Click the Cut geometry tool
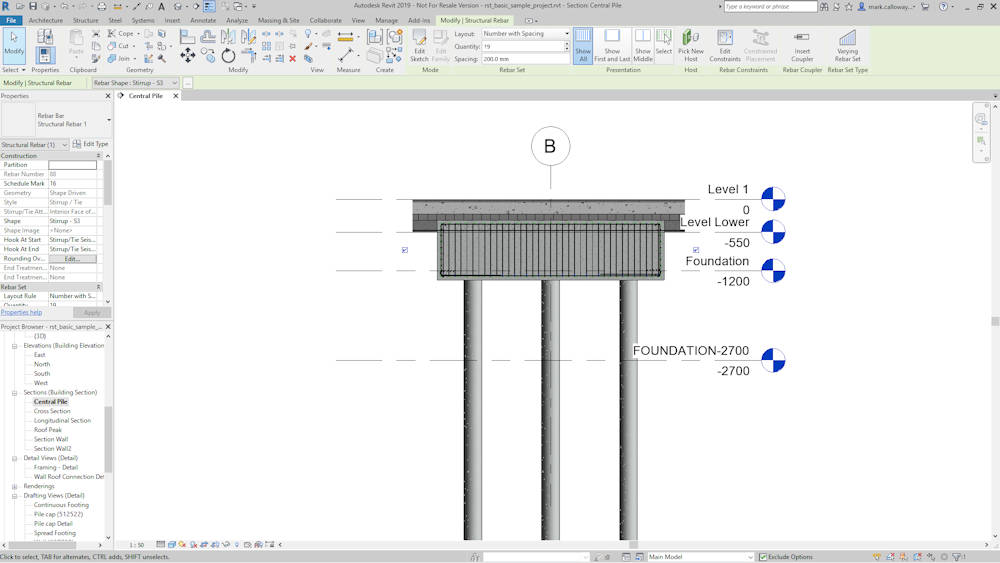 click(119, 46)
